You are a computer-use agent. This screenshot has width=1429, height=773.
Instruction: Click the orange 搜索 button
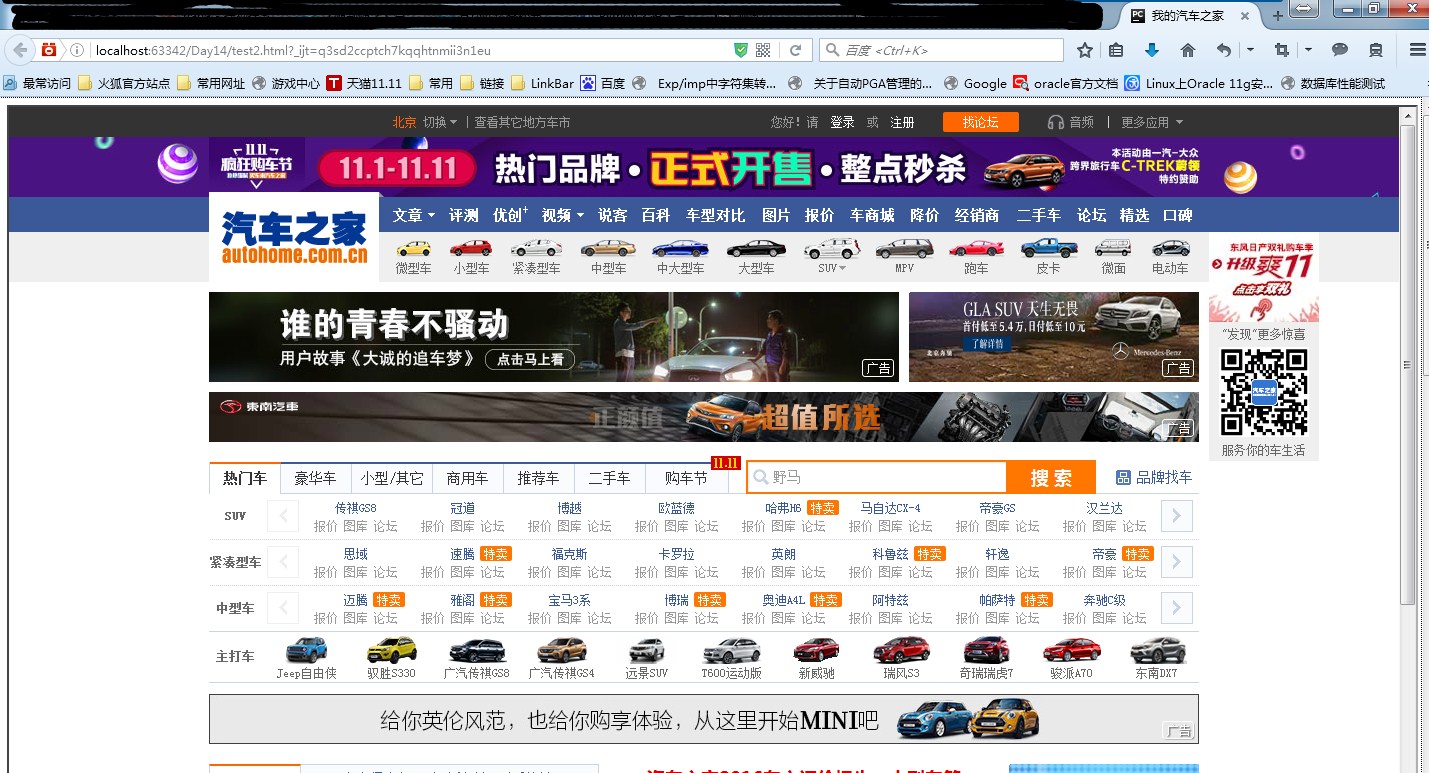coord(1051,478)
